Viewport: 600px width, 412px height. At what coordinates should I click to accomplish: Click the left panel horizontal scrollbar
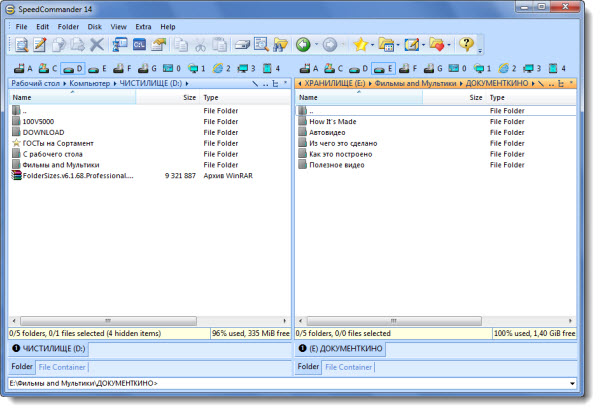[x=150, y=319]
